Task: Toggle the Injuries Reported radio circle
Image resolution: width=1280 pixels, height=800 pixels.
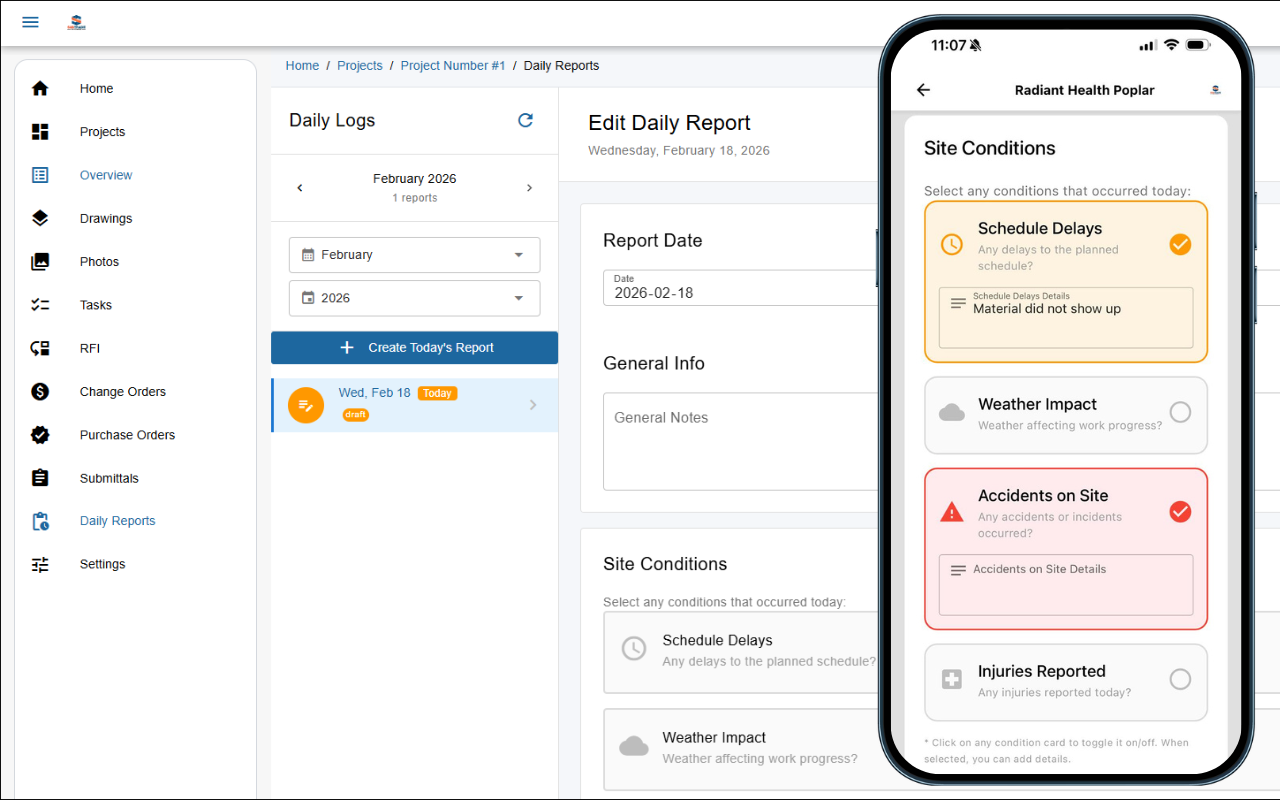Action: point(1180,680)
